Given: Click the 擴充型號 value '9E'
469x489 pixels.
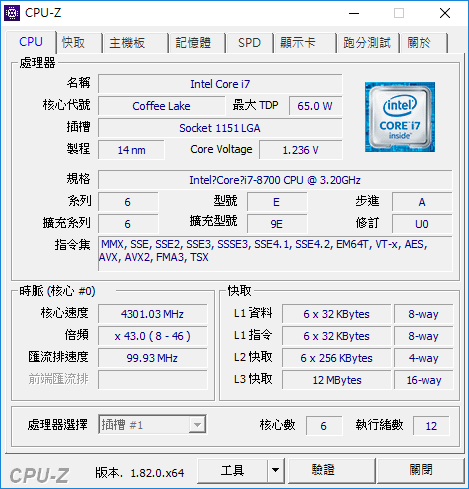Looking at the screenshot, I should click(277, 224).
